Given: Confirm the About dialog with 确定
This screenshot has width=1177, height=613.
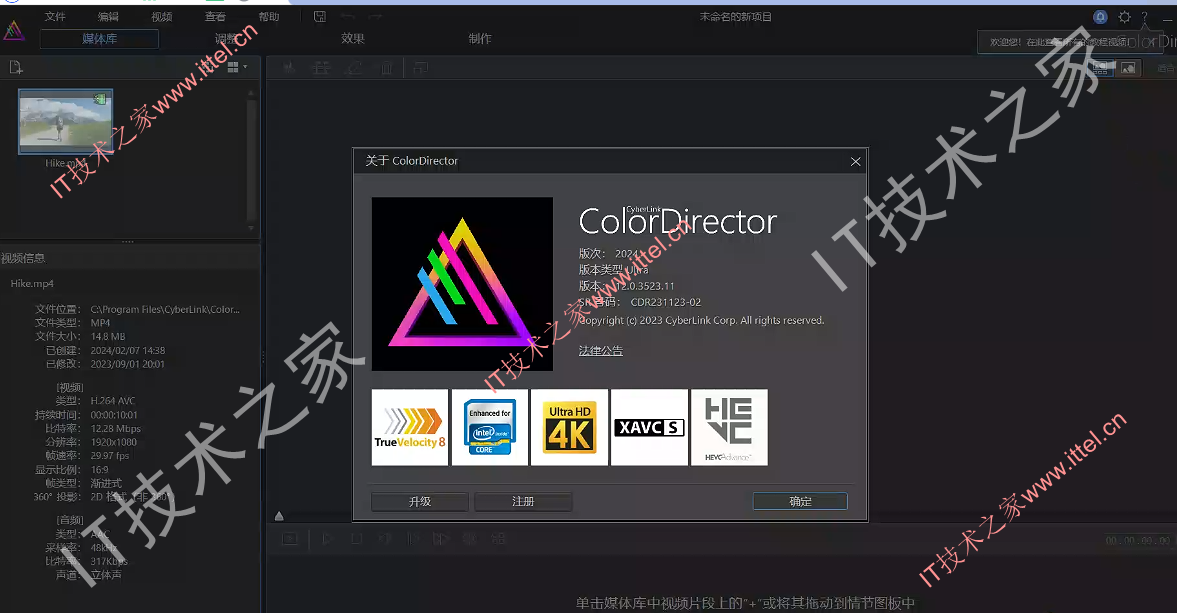Looking at the screenshot, I should pyautogui.click(x=800, y=501).
